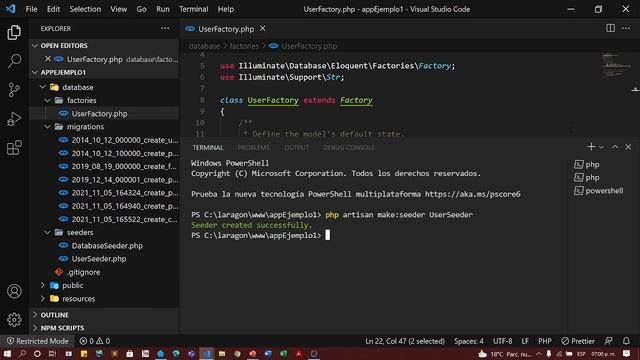Screen dimensions: 640x360
Task: Change indentation Spaces: 4
Action: pos(469,341)
